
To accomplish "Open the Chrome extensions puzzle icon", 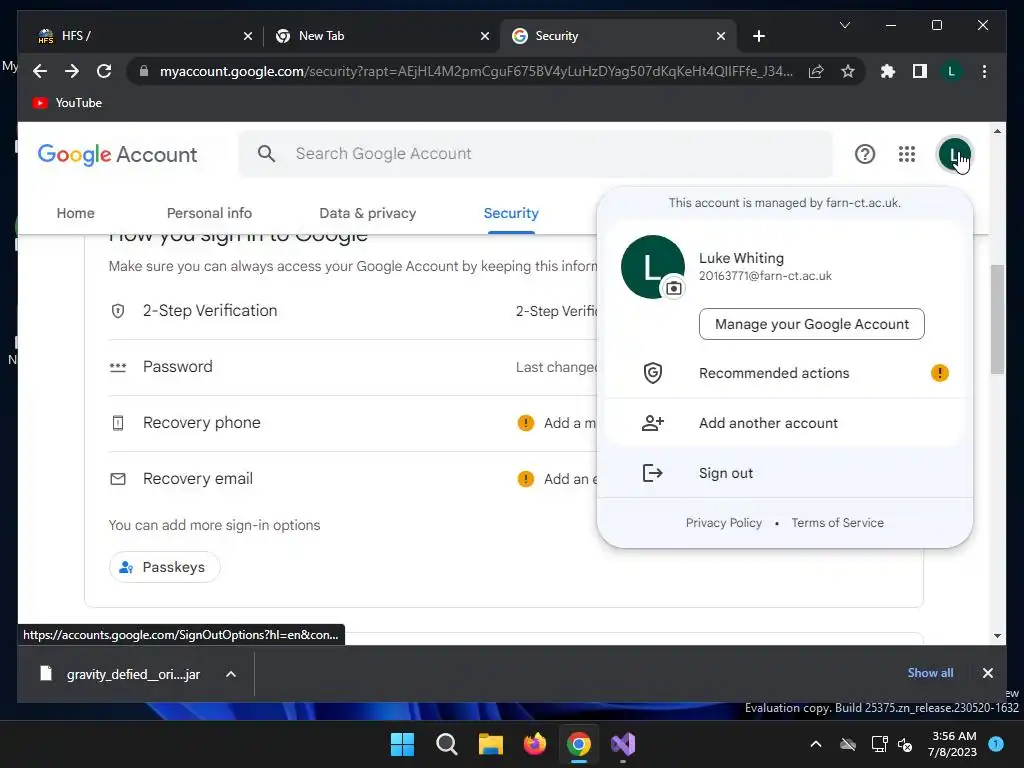I will point(888,71).
